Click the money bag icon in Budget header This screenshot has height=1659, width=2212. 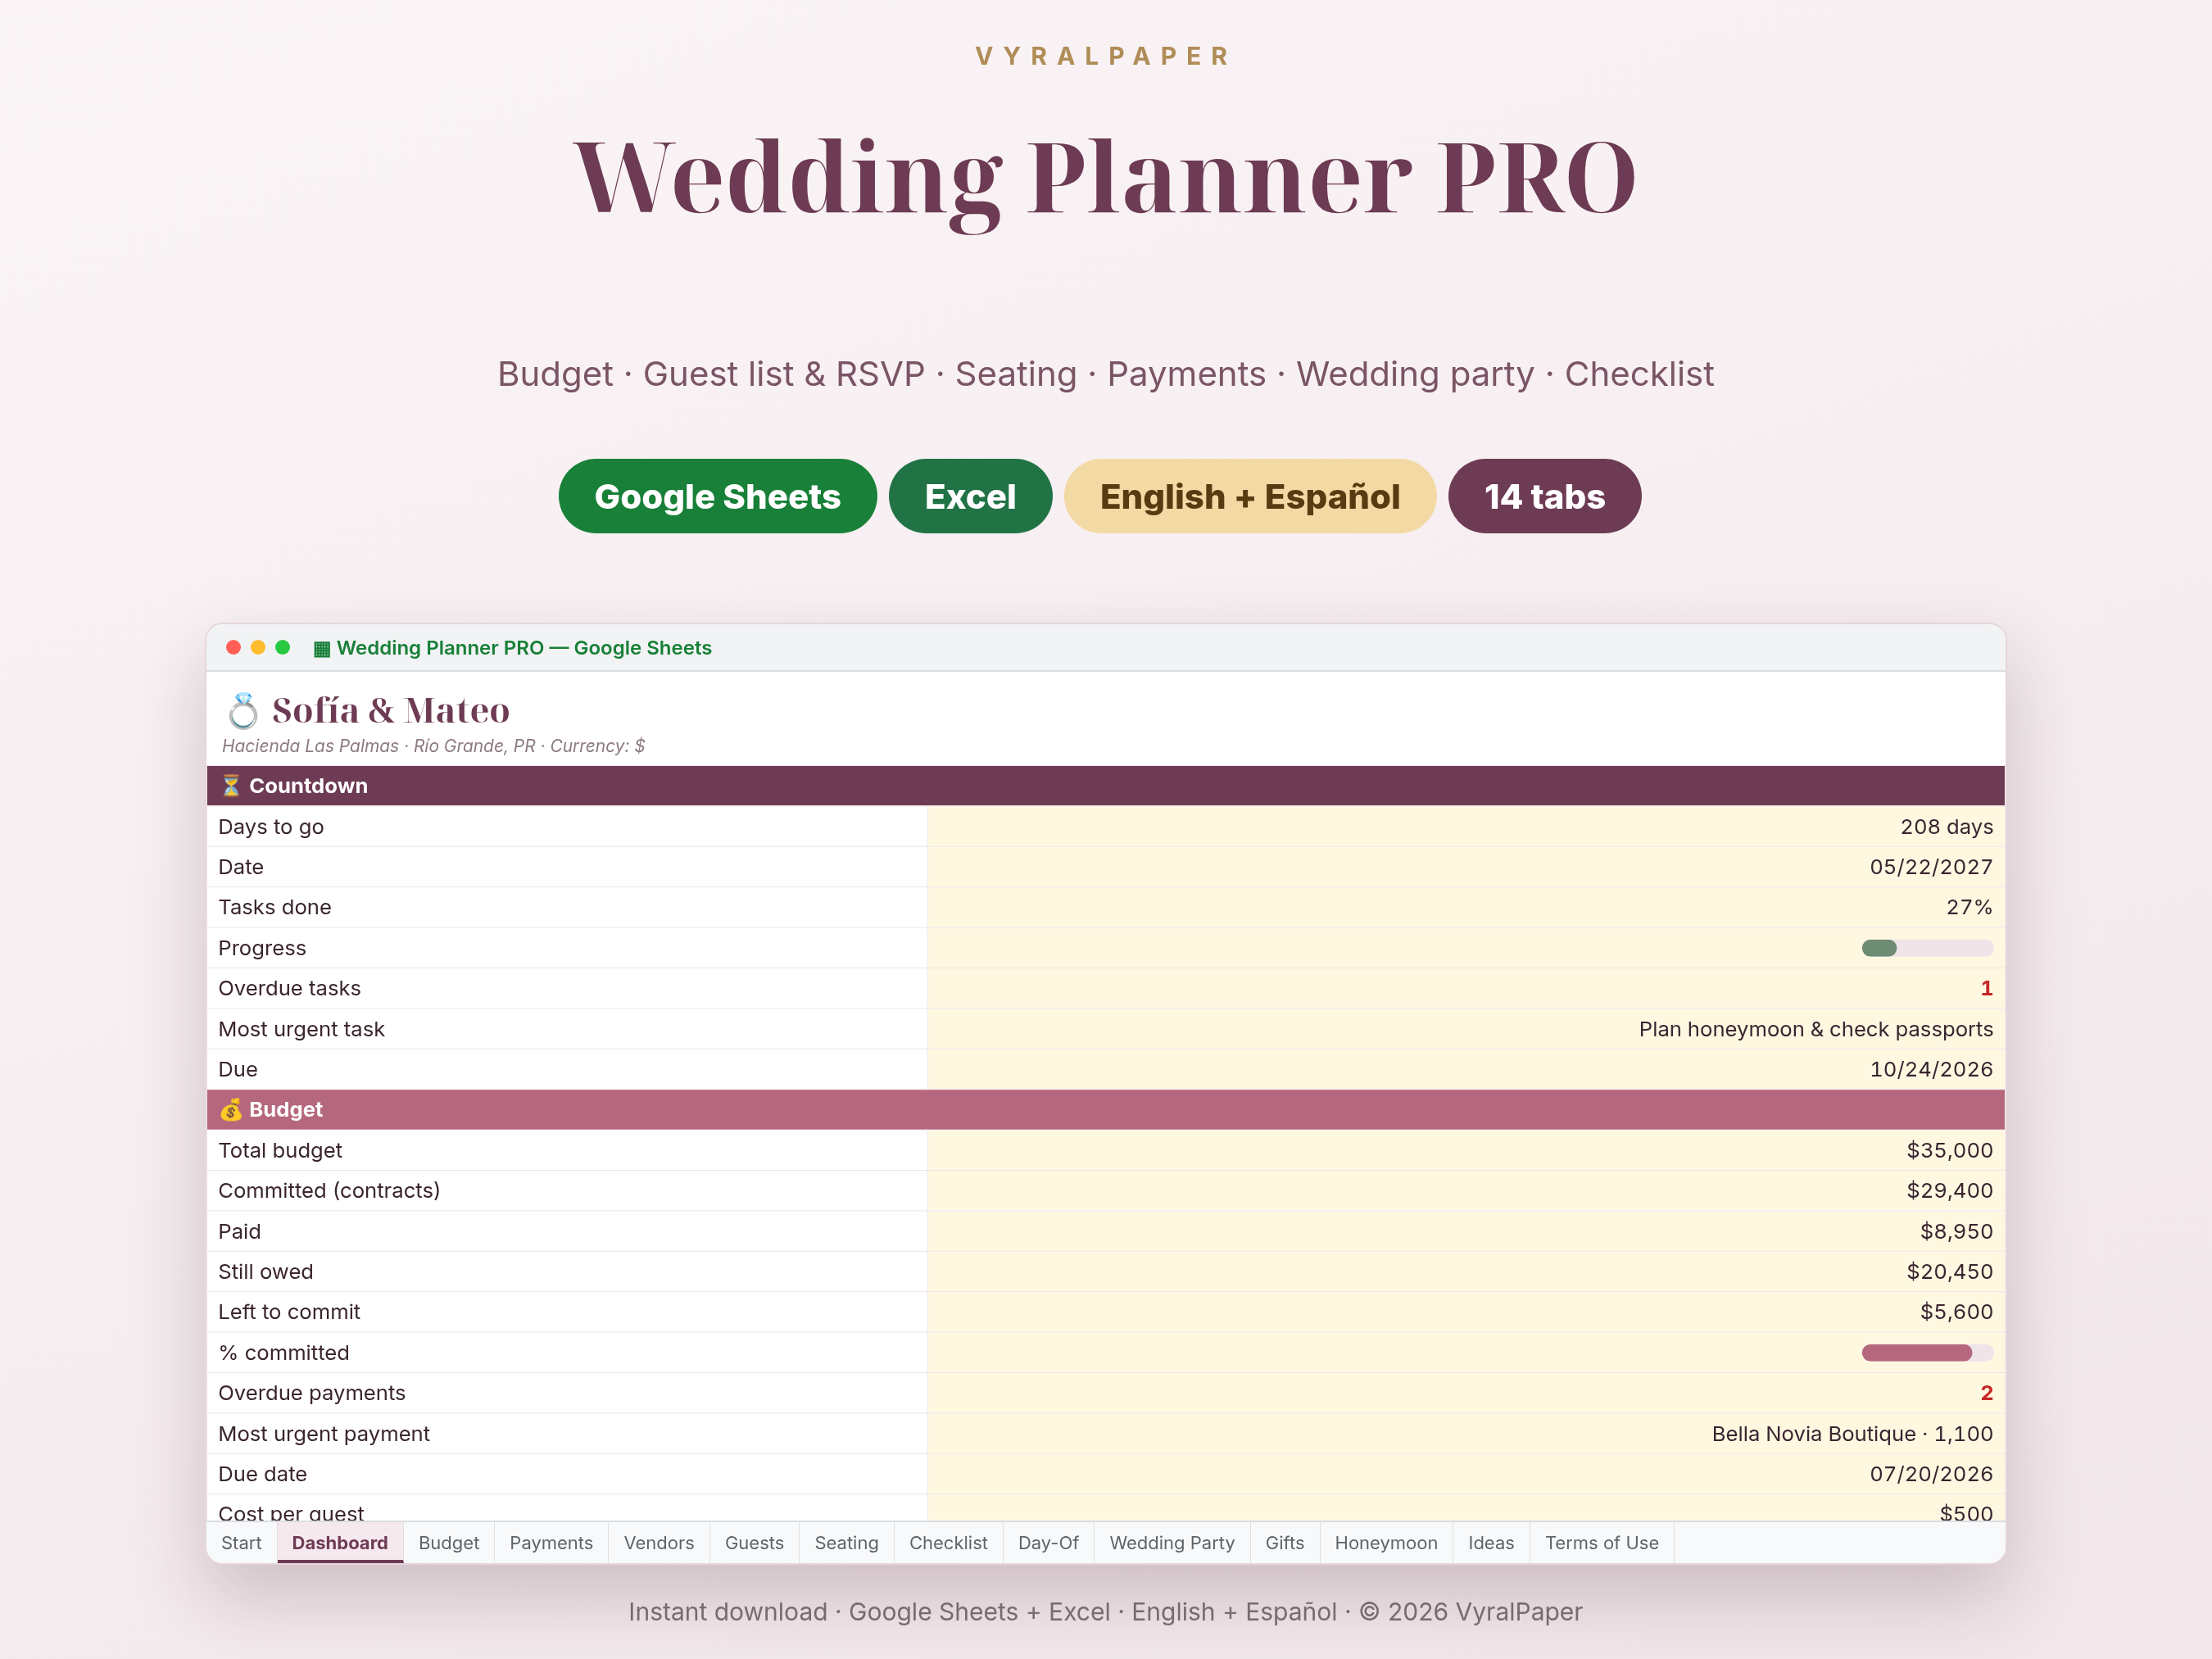click(231, 1109)
